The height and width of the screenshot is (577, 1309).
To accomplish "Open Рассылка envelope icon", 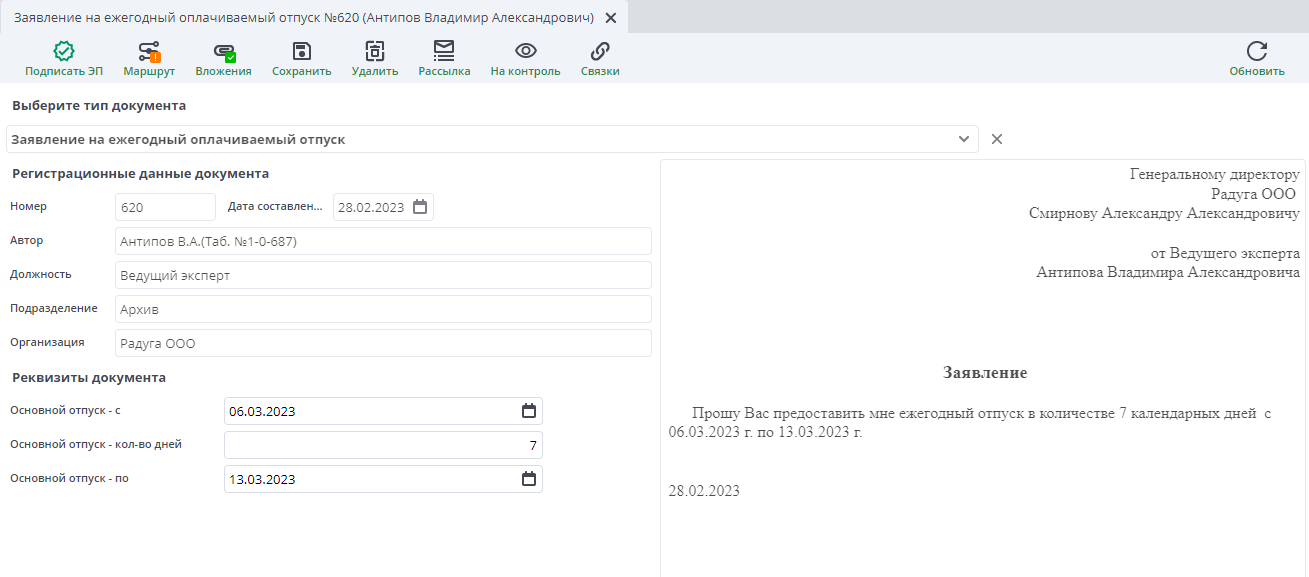I will pos(444,50).
